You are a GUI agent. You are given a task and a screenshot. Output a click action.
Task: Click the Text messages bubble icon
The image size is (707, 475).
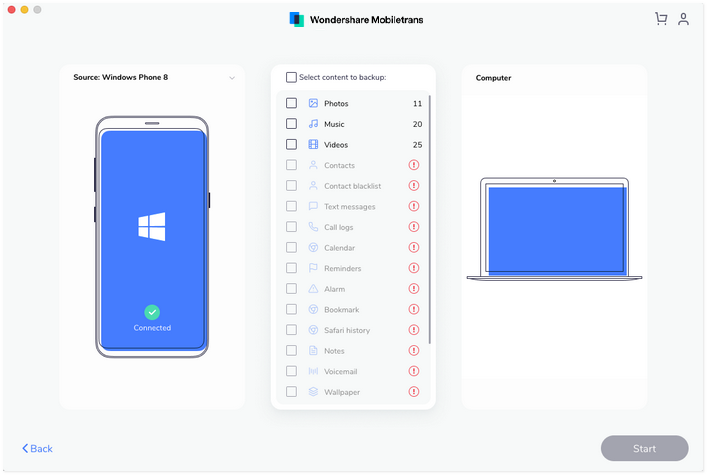(x=313, y=206)
